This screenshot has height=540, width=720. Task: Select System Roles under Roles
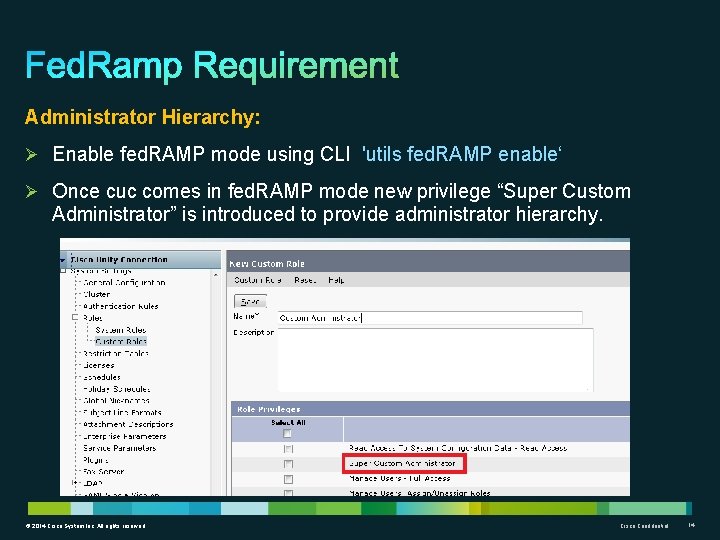121,330
